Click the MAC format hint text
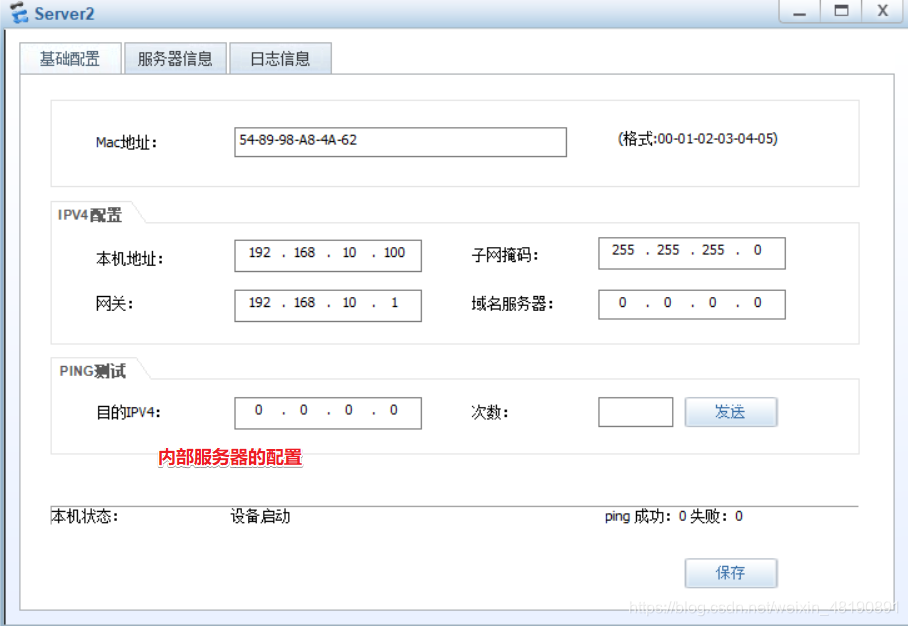908x626 pixels. [x=698, y=139]
